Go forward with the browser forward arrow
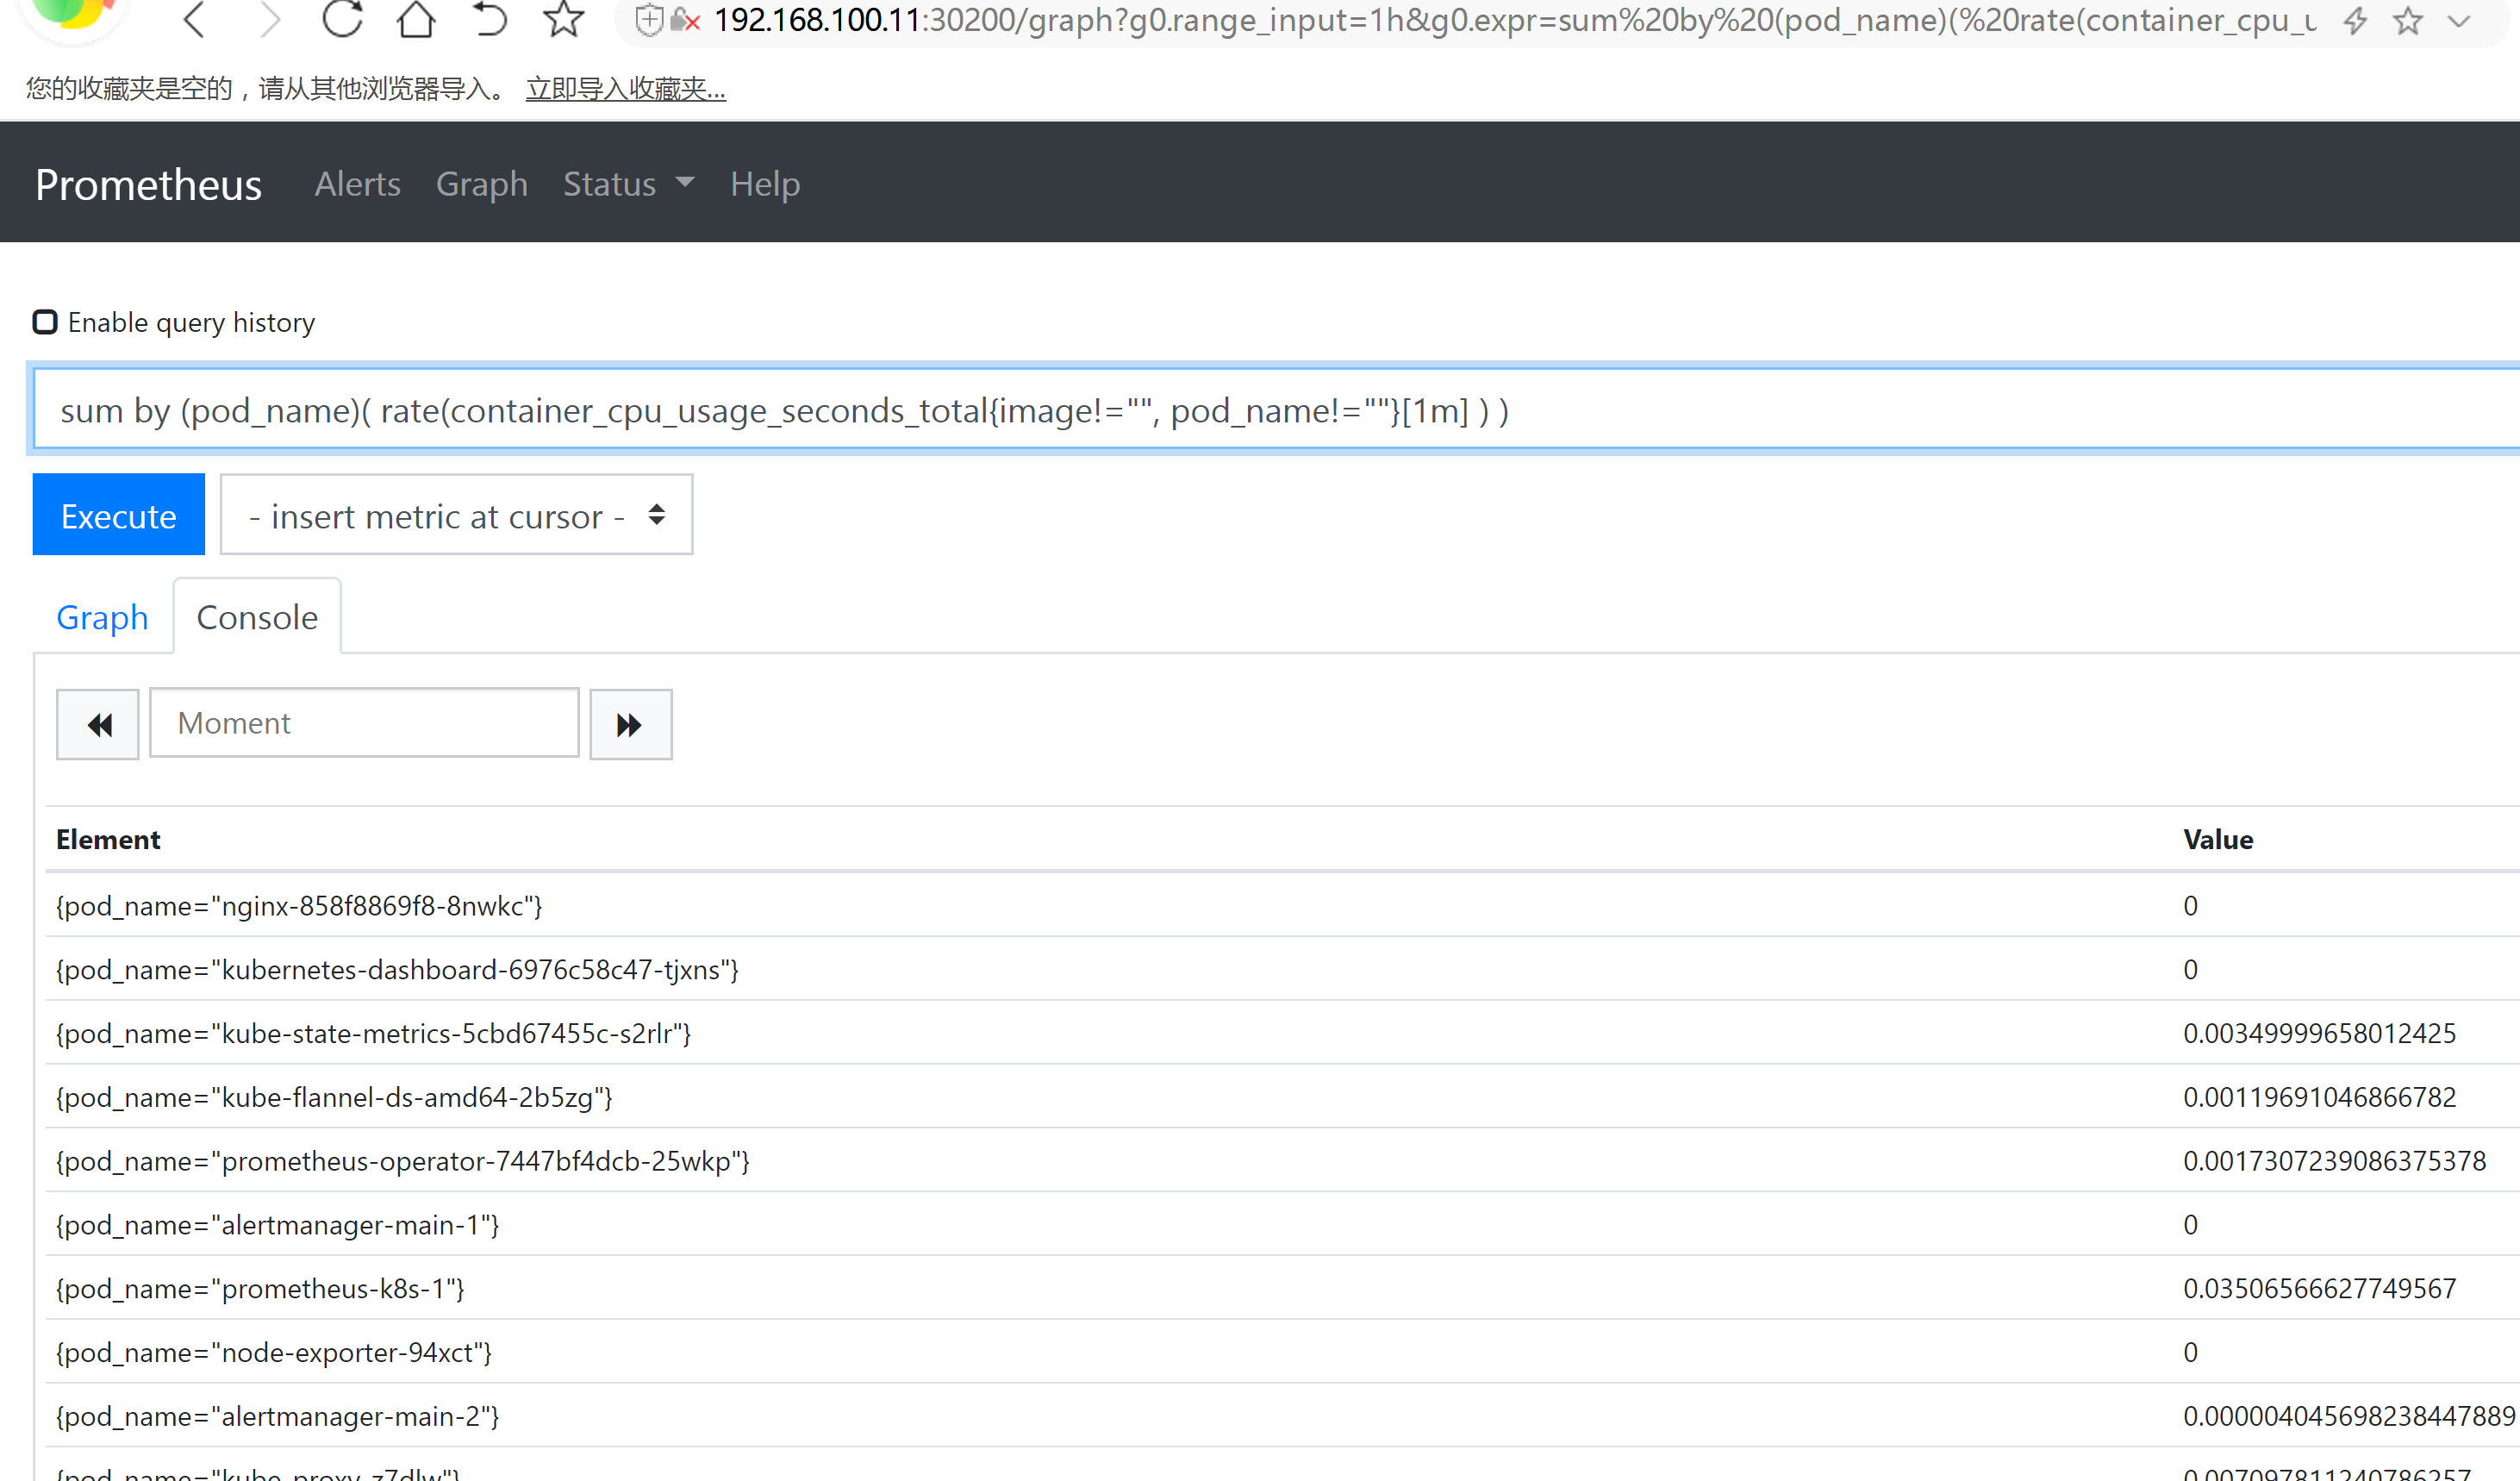The image size is (2520, 1481). click(270, 20)
